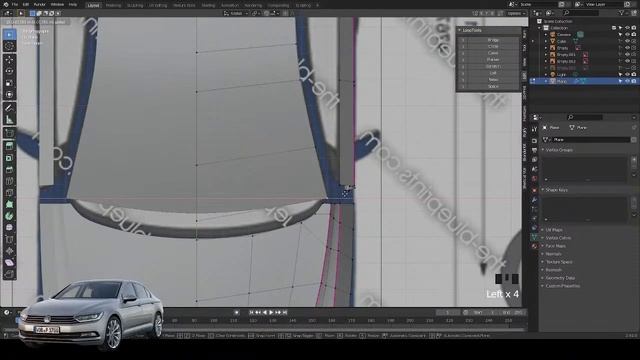Open the Window menu
Viewport: 640px width, 360px height.
coord(57,4)
